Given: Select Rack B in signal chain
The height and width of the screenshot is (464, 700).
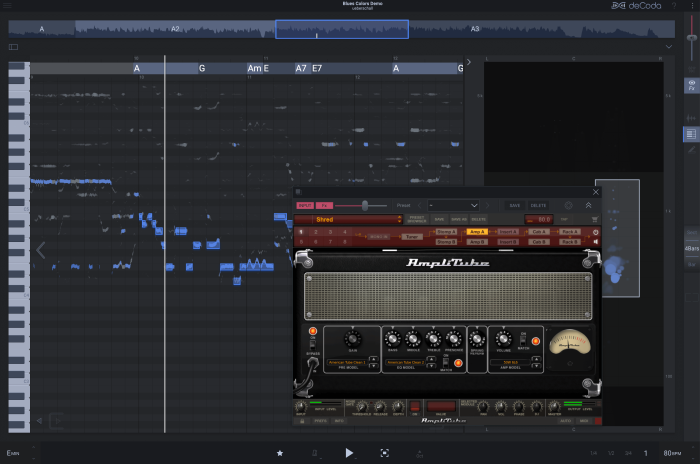Looking at the screenshot, I should click(570, 242).
